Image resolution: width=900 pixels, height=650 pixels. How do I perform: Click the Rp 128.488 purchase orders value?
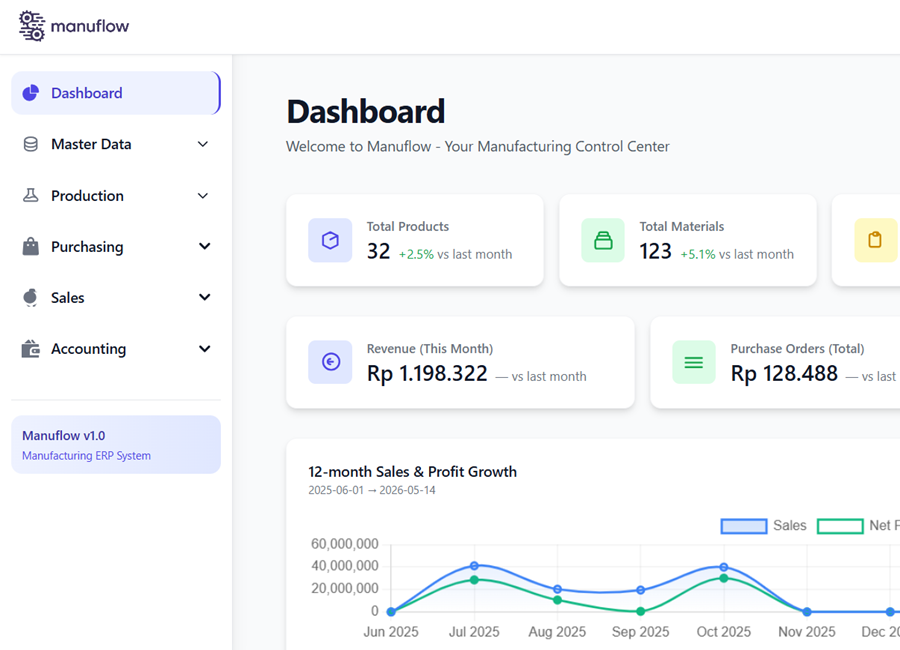pyautogui.click(x=784, y=374)
